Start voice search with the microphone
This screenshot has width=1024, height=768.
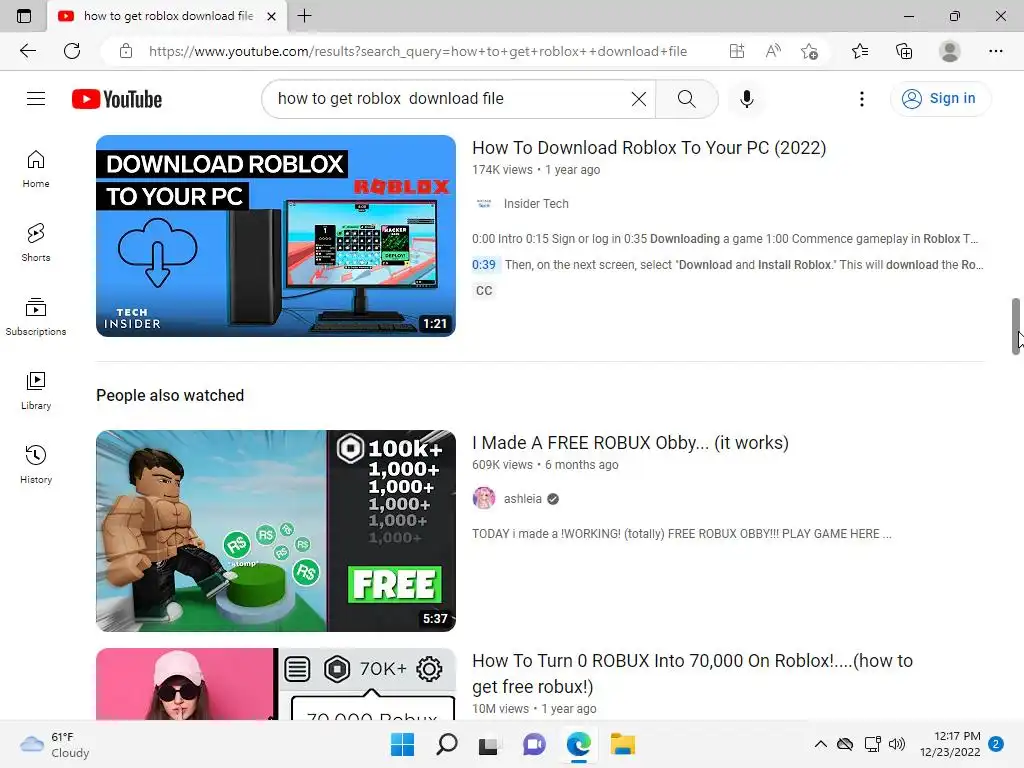tap(747, 99)
